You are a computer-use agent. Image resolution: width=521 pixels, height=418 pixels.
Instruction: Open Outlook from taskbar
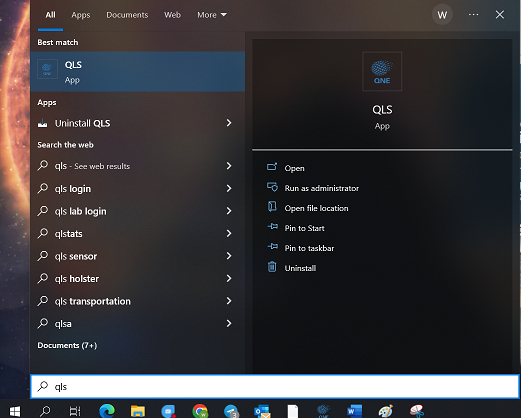[262, 411]
